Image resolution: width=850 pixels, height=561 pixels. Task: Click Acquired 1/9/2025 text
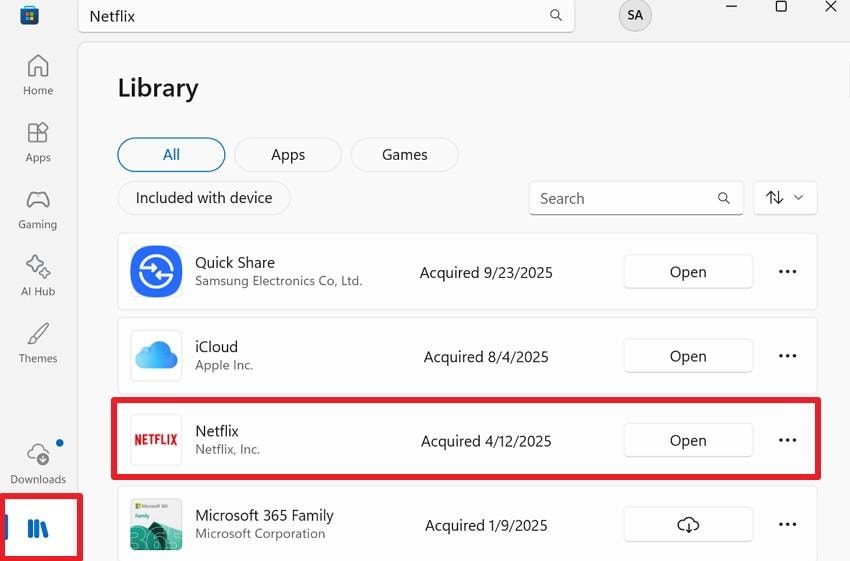coord(486,525)
